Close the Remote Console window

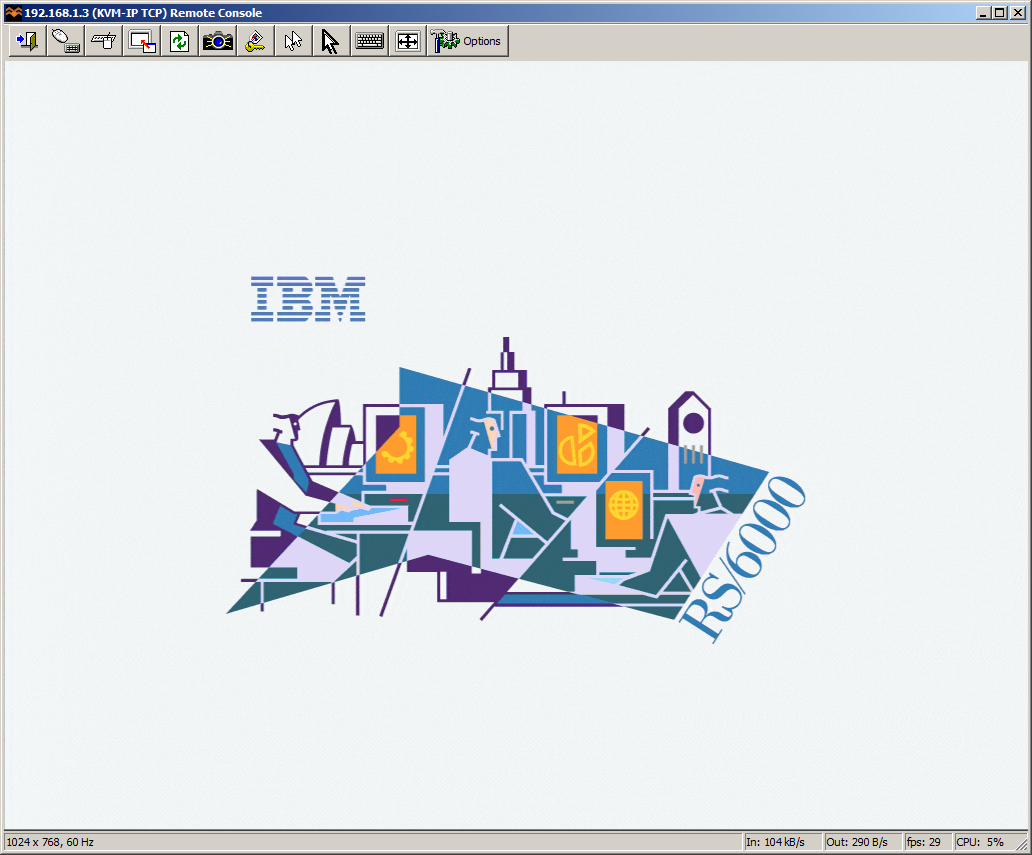click(x=1018, y=13)
